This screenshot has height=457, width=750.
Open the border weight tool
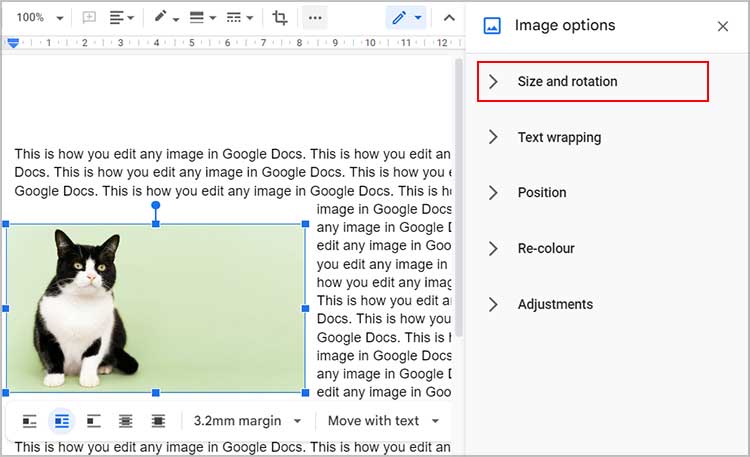[201, 18]
